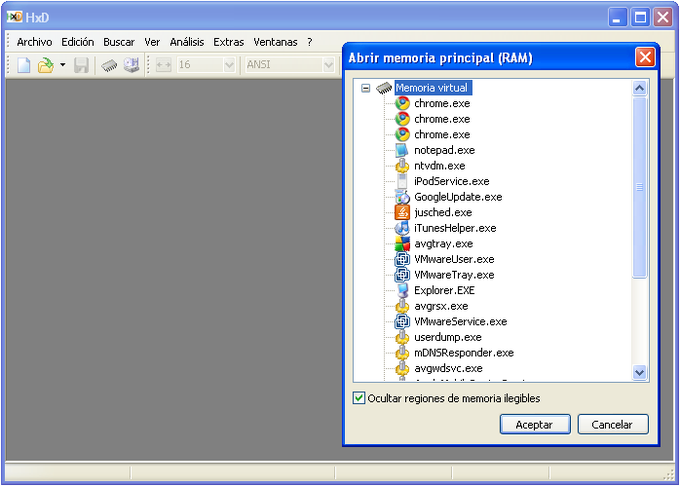Select the jusched.exe process name

click(x=443, y=213)
